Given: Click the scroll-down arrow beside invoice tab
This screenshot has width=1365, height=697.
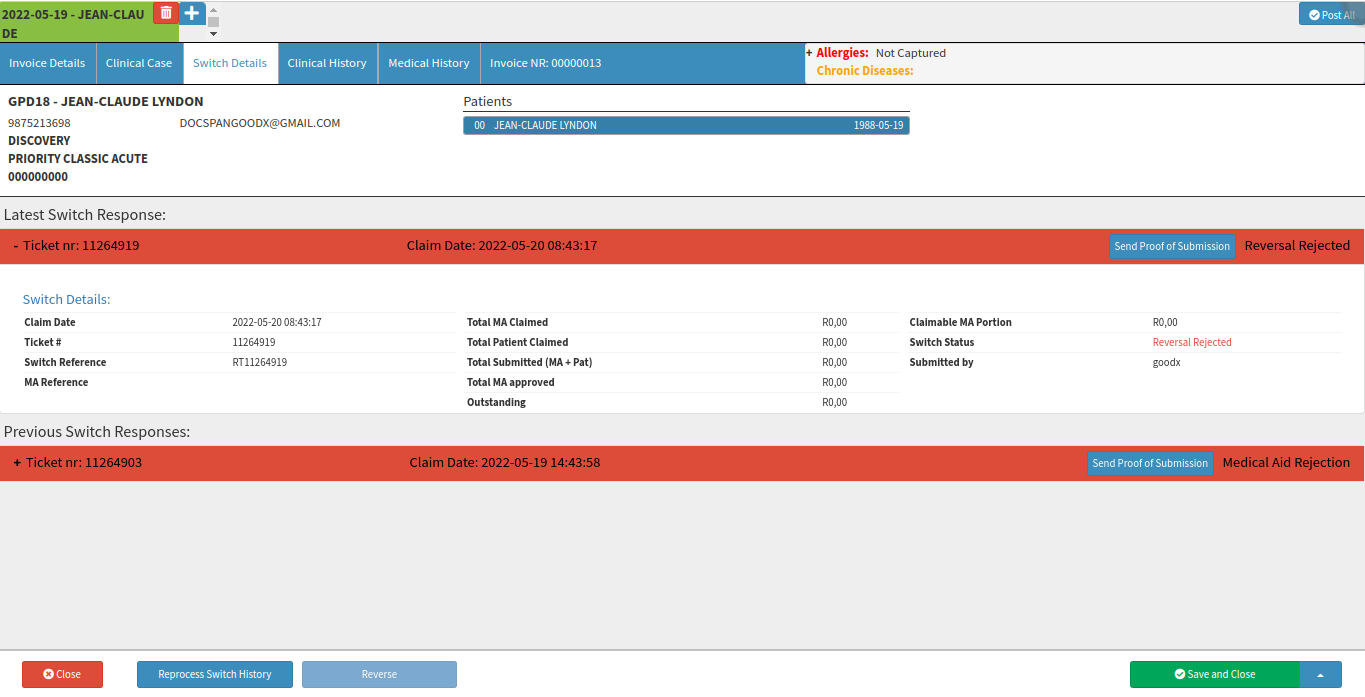Looking at the screenshot, I should click(x=213, y=34).
